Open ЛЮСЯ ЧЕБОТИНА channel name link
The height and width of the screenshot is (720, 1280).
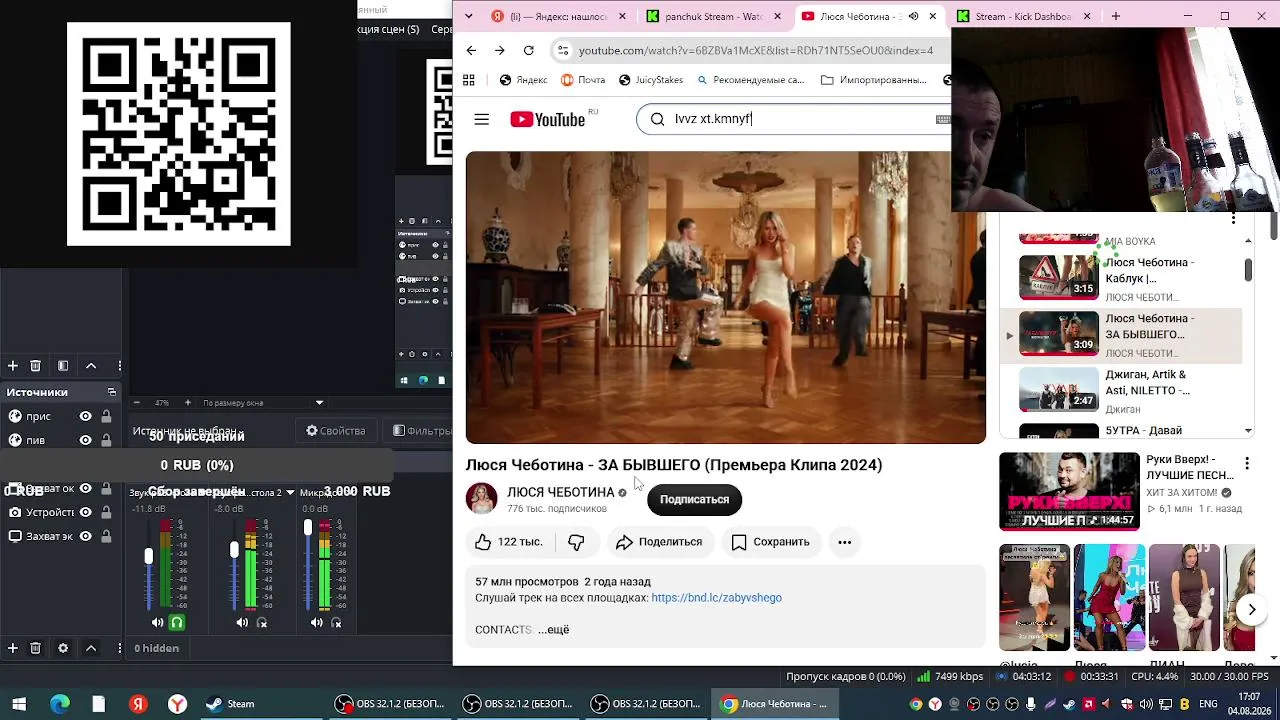pyautogui.click(x=560, y=492)
